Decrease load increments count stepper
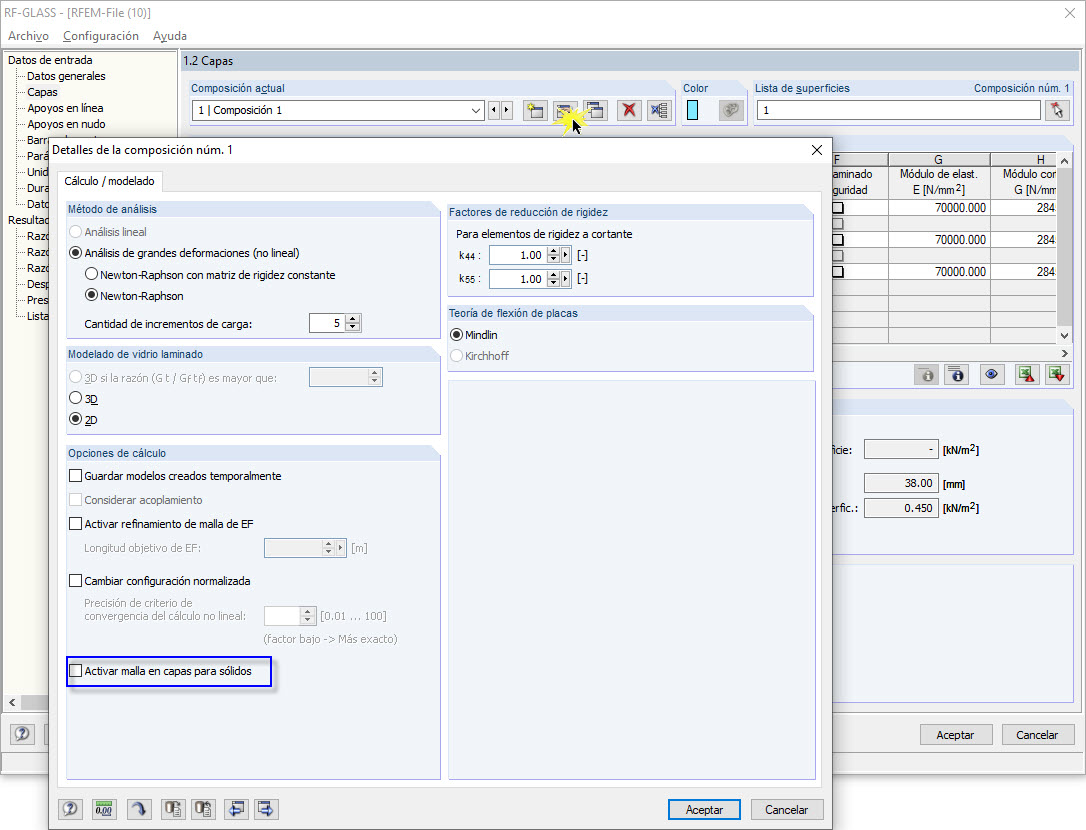This screenshot has width=1086, height=830. point(353,327)
